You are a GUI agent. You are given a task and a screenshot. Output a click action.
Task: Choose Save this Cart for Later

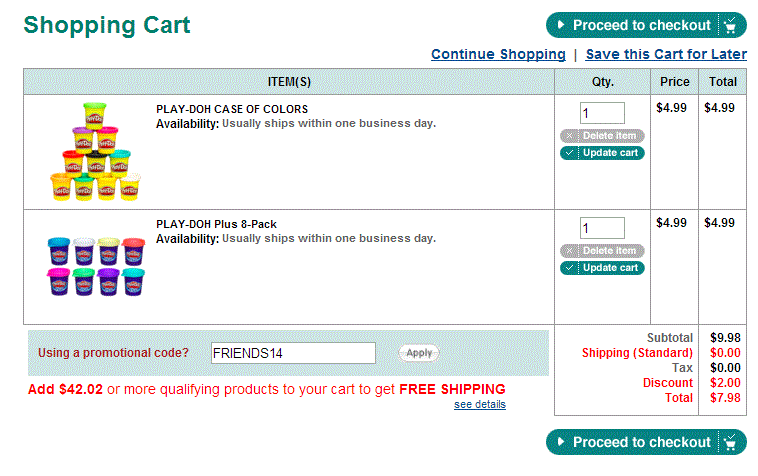[666, 54]
